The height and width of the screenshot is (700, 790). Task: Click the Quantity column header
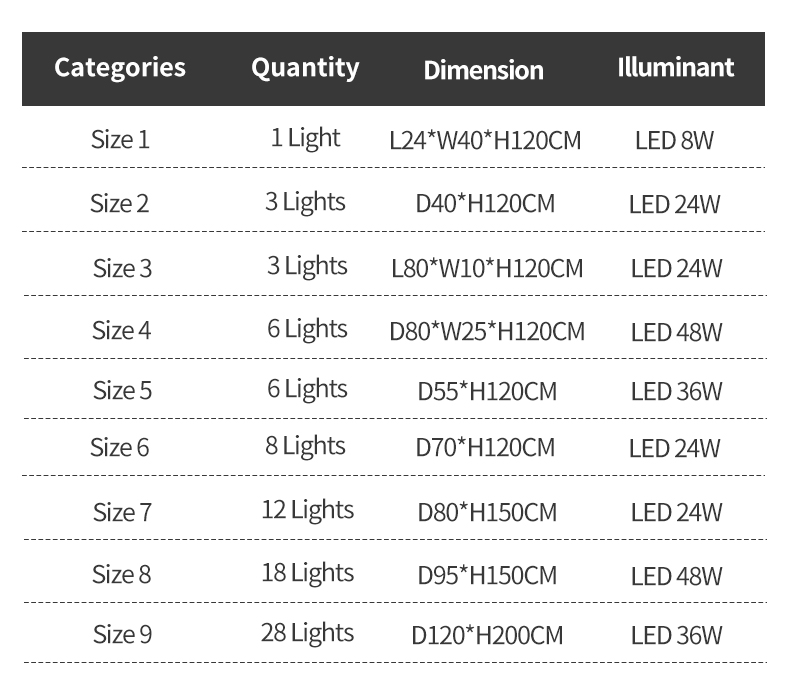point(305,69)
